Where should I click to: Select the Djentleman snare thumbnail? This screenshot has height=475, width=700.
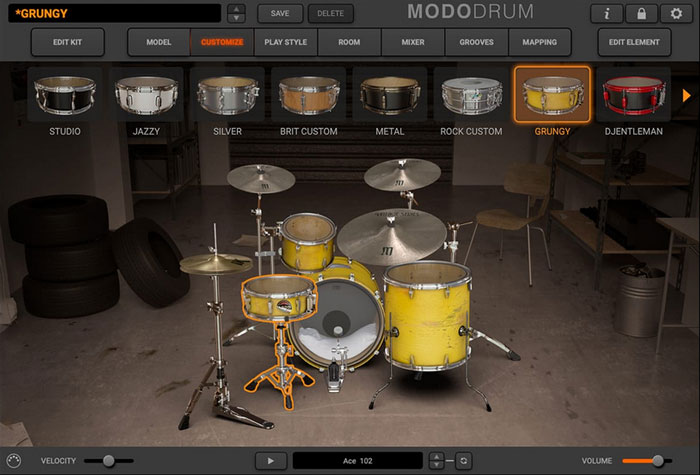point(634,102)
